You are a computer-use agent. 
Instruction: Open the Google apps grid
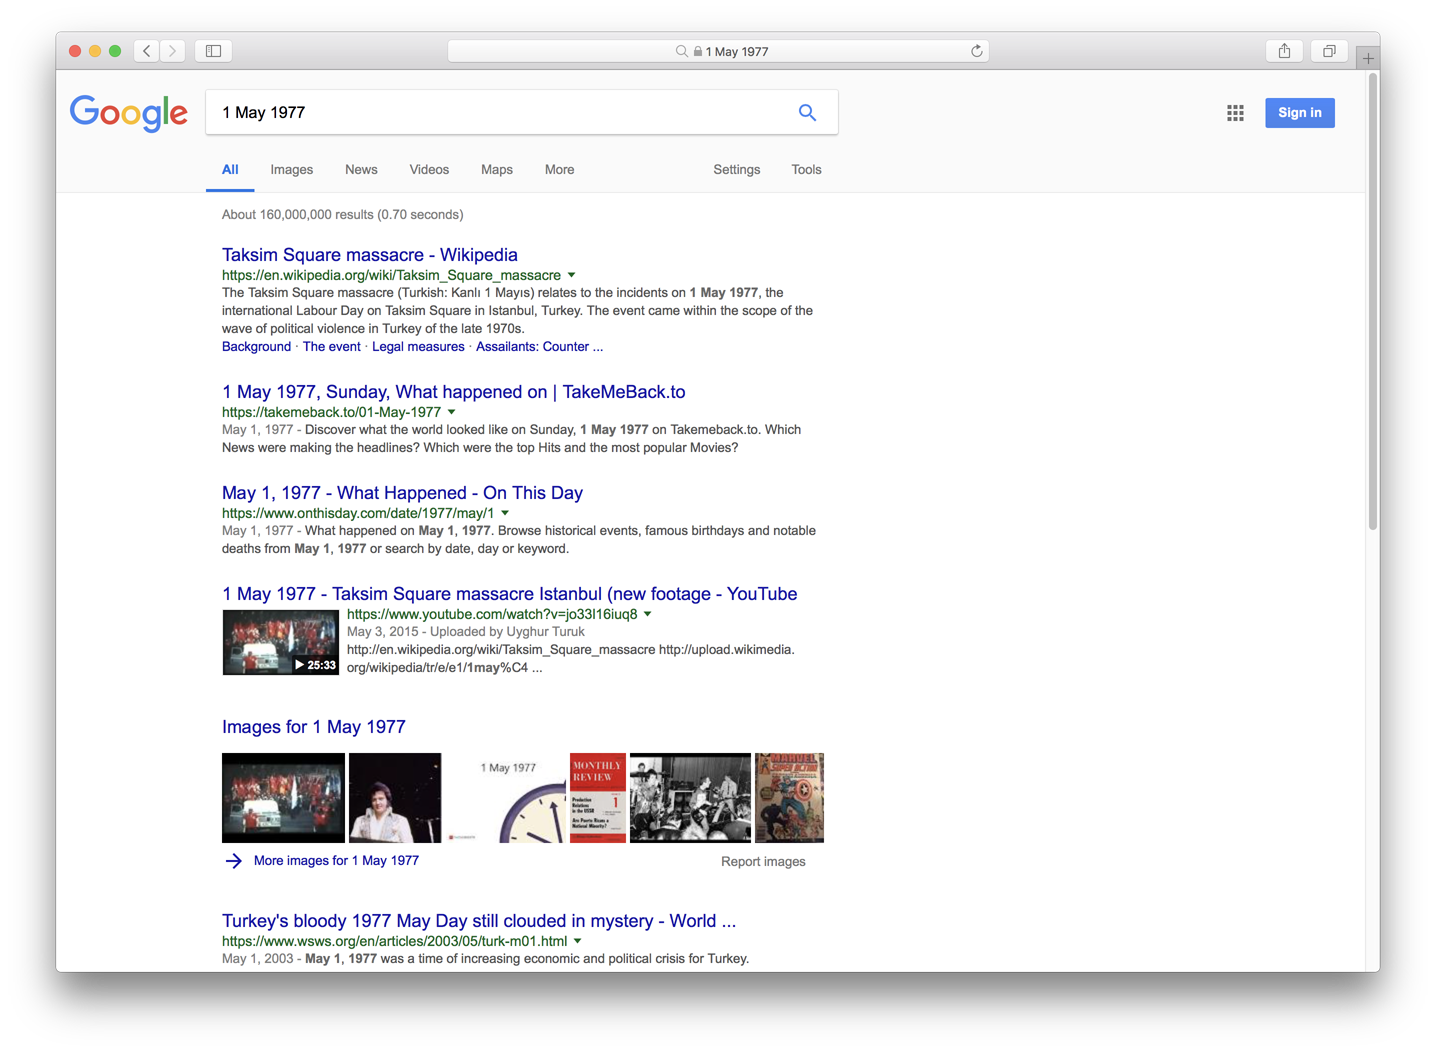1235,113
